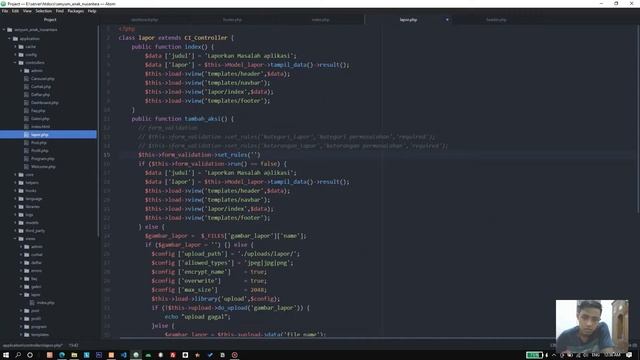Expand the models folder
The width and height of the screenshot is (640, 360).
tap(16, 222)
